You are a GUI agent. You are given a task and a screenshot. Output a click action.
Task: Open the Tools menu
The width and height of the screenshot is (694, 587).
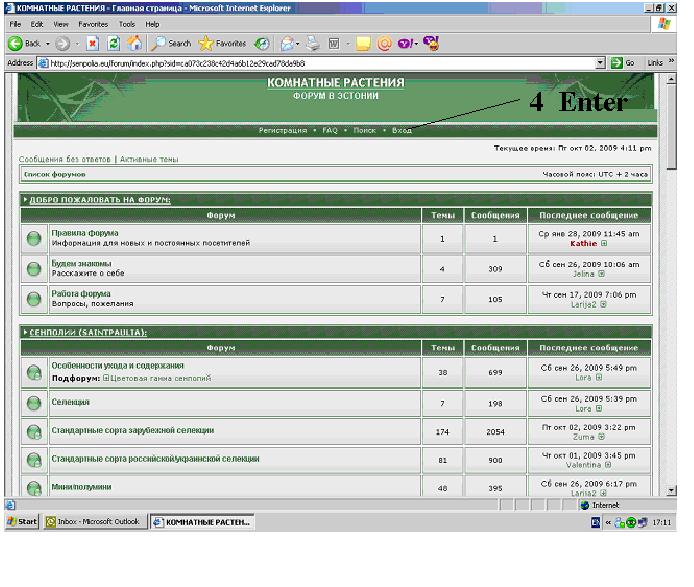coord(127,23)
